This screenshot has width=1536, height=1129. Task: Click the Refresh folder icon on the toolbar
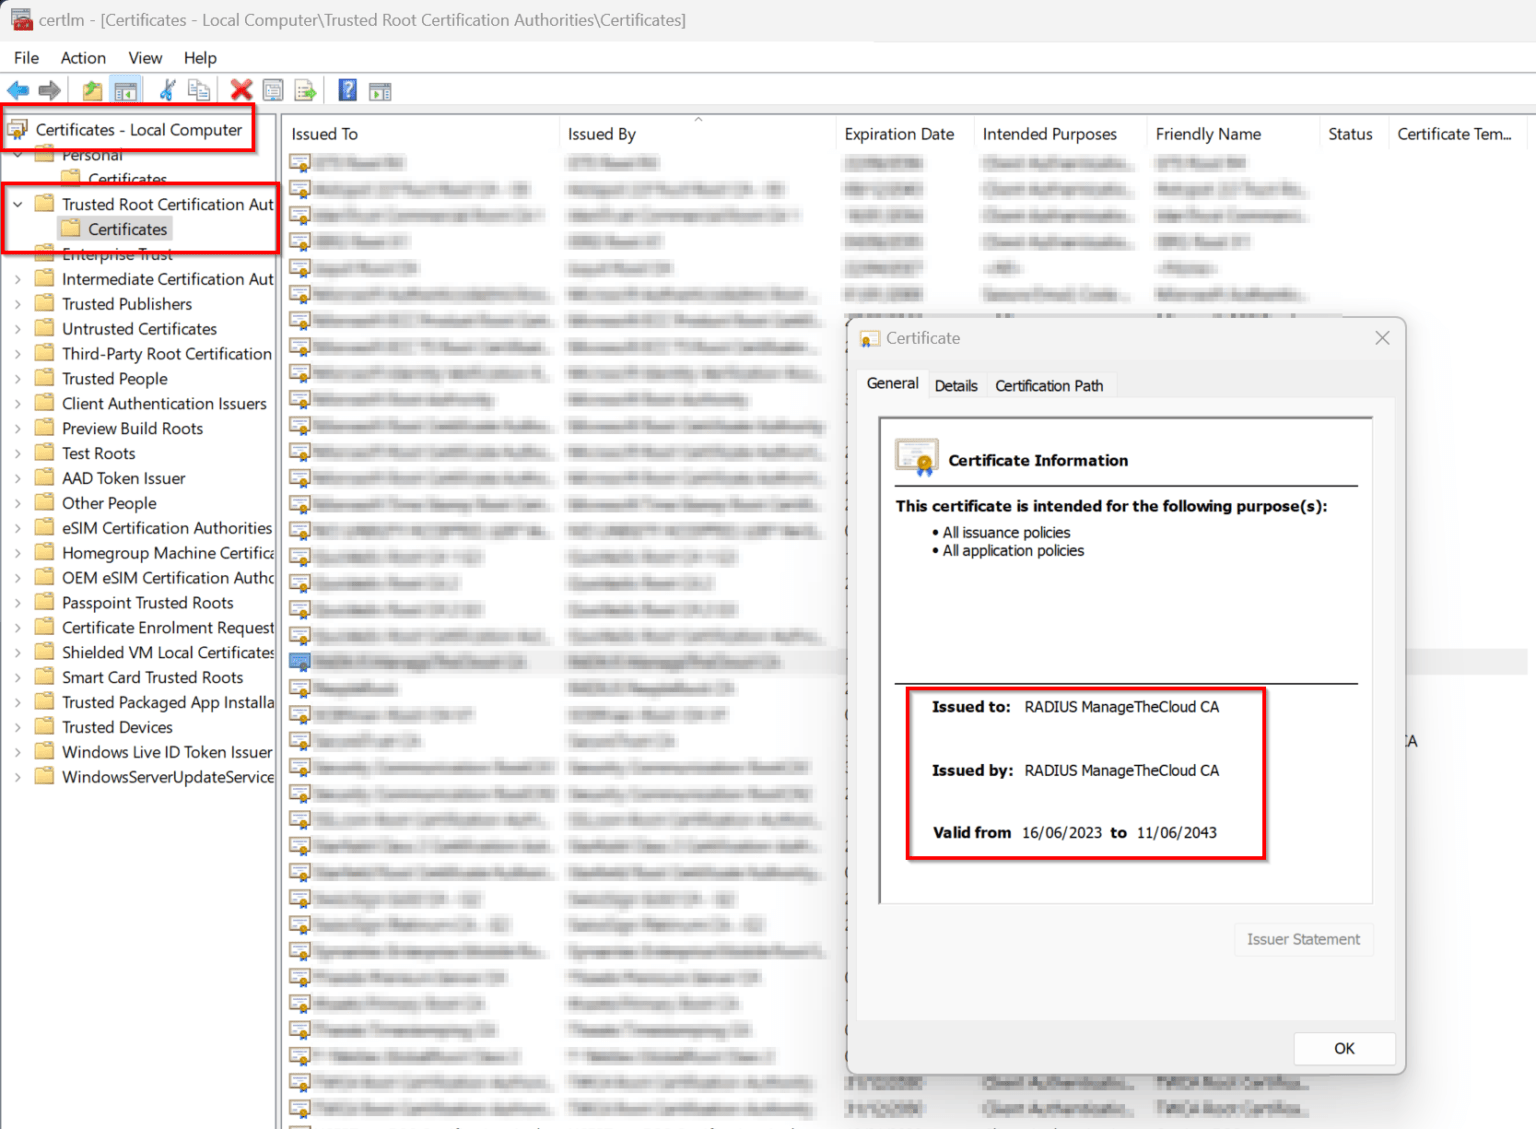pyautogui.click(x=91, y=90)
